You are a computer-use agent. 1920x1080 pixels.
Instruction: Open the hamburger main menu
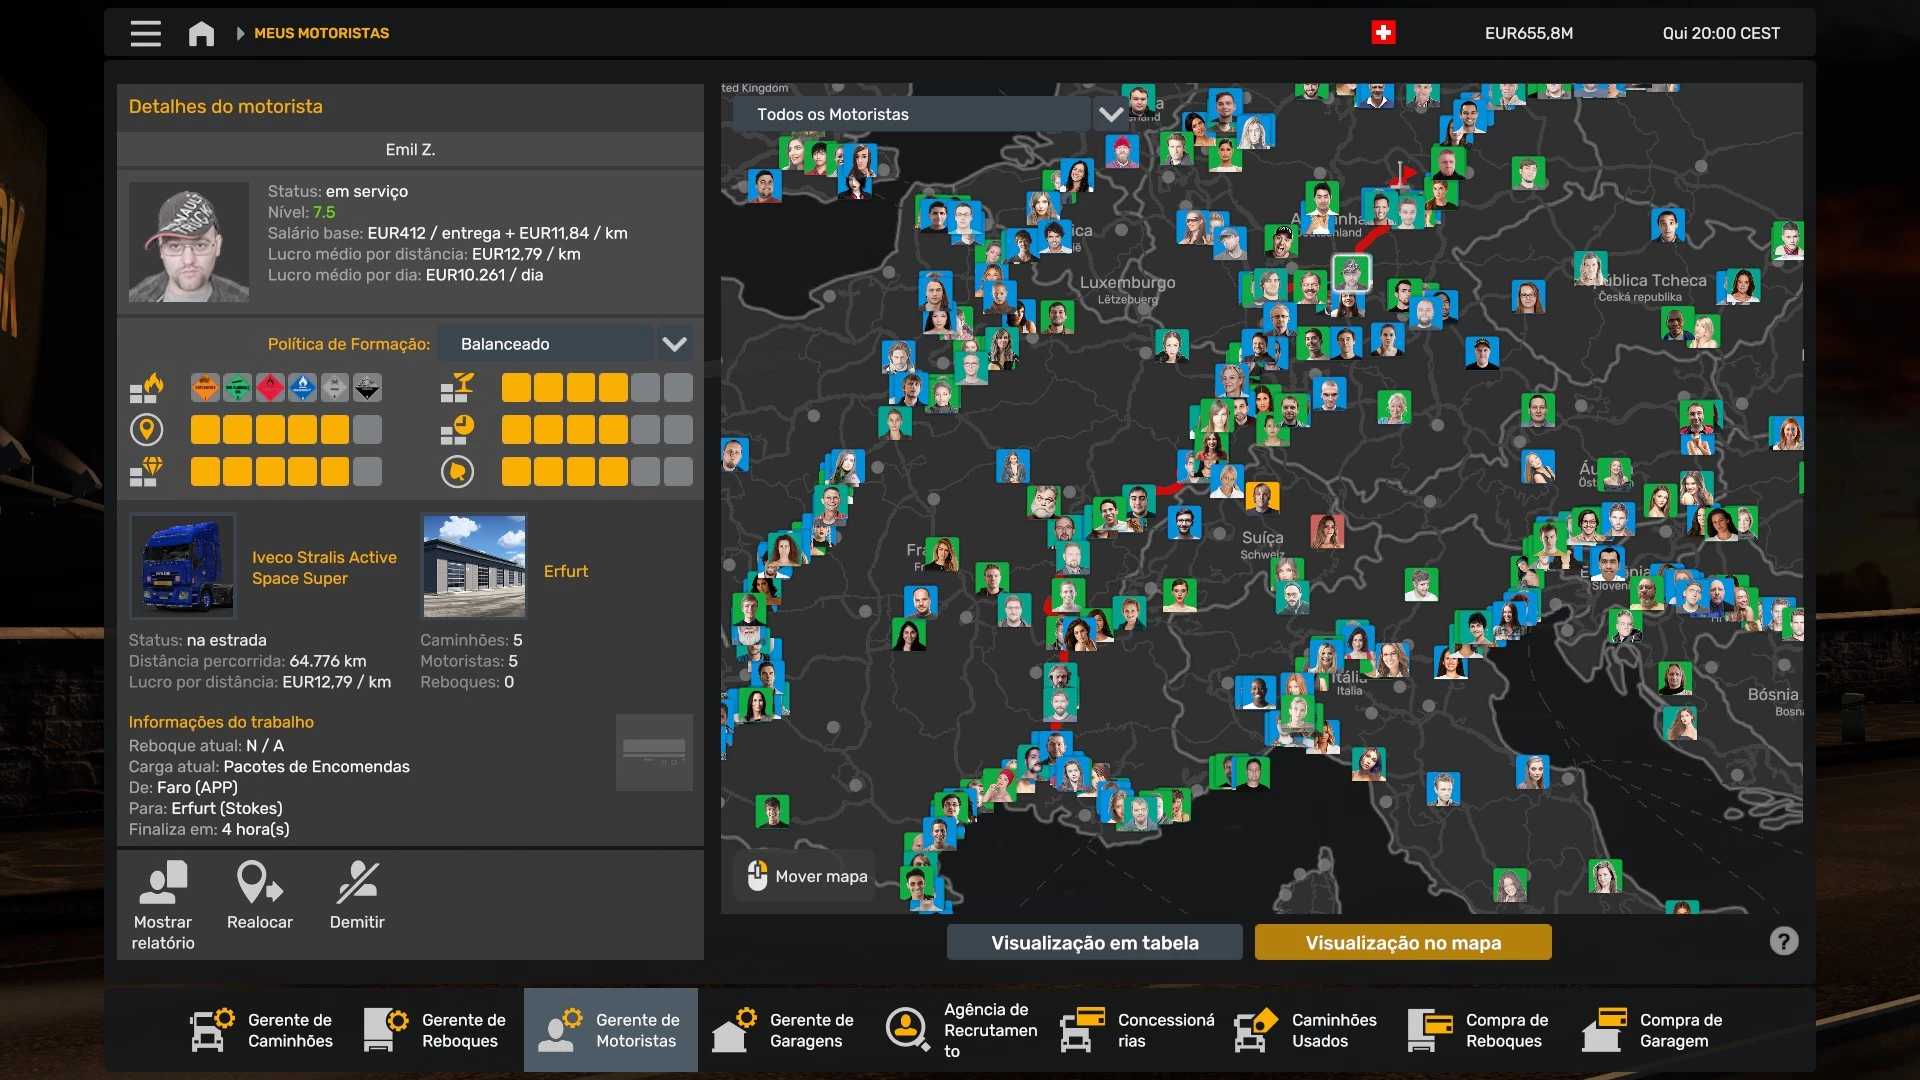[x=145, y=33]
